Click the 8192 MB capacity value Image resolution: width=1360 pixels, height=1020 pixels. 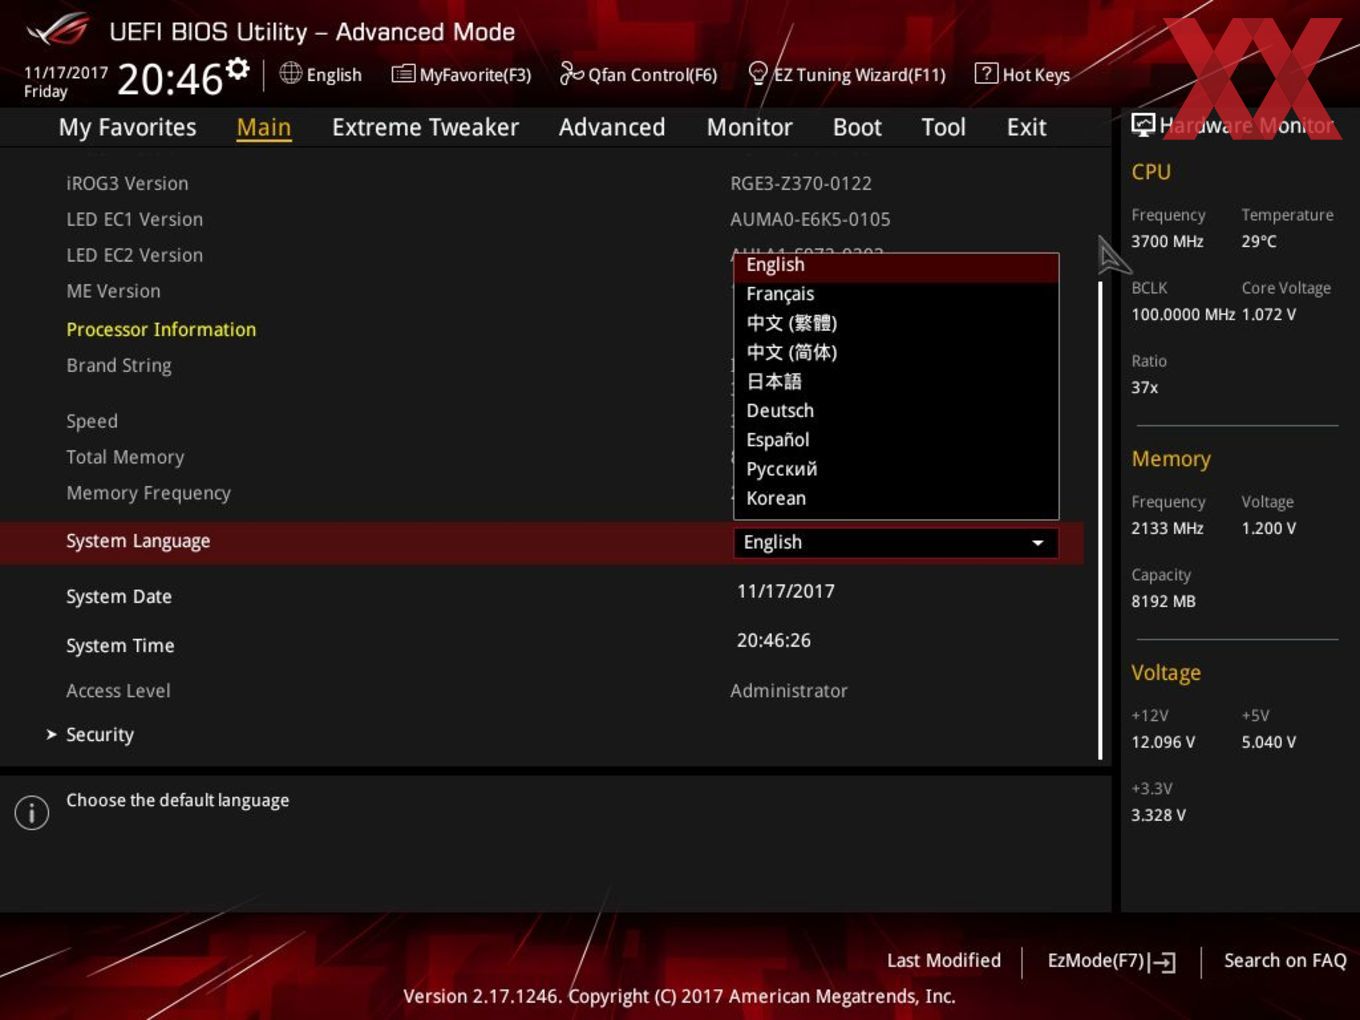click(1163, 602)
